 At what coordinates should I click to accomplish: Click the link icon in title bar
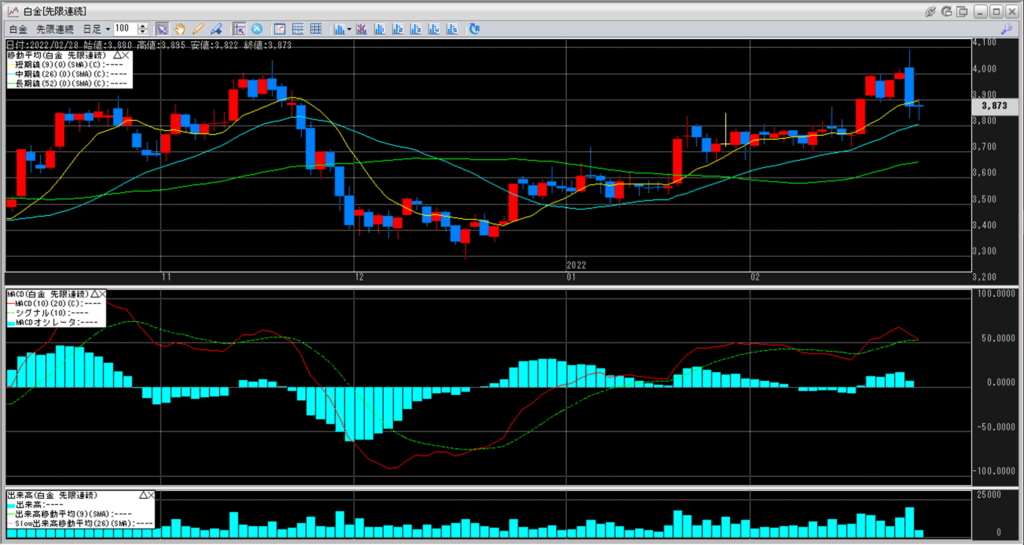[x=930, y=10]
